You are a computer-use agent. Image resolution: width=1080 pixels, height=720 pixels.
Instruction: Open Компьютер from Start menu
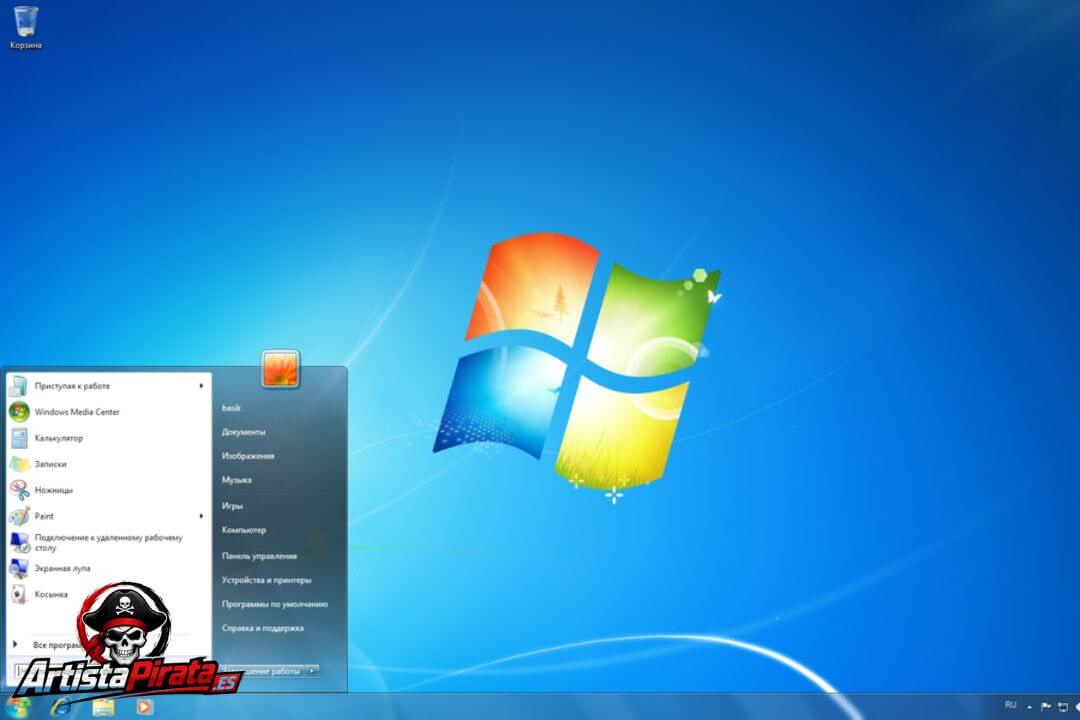(x=244, y=530)
